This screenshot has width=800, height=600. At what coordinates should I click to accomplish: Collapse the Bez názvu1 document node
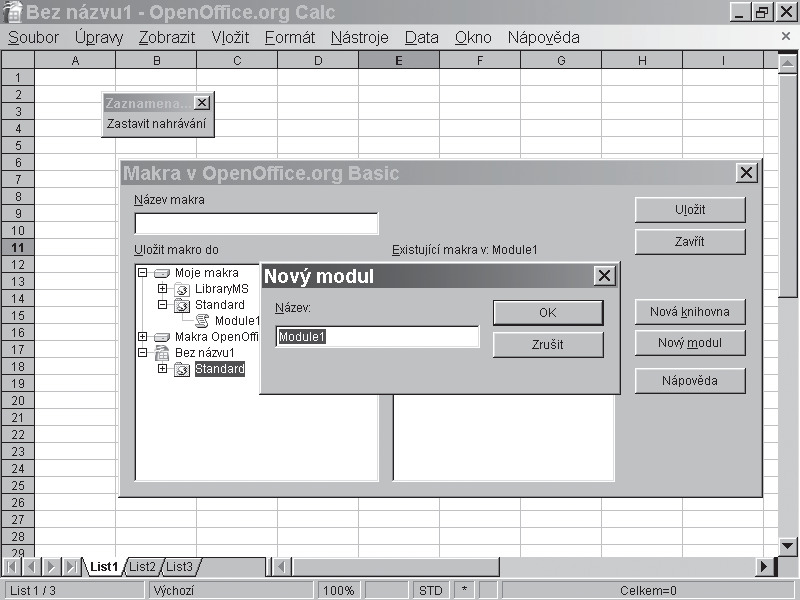click(x=142, y=353)
